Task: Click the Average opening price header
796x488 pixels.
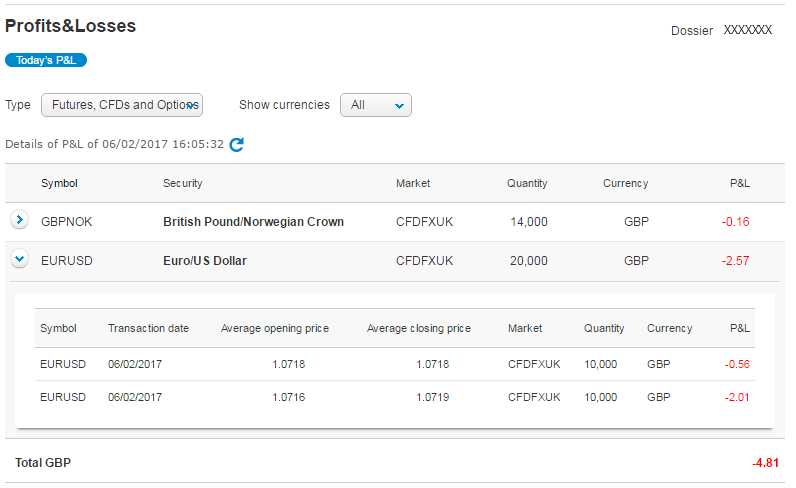Action: (x=274, y=328)
